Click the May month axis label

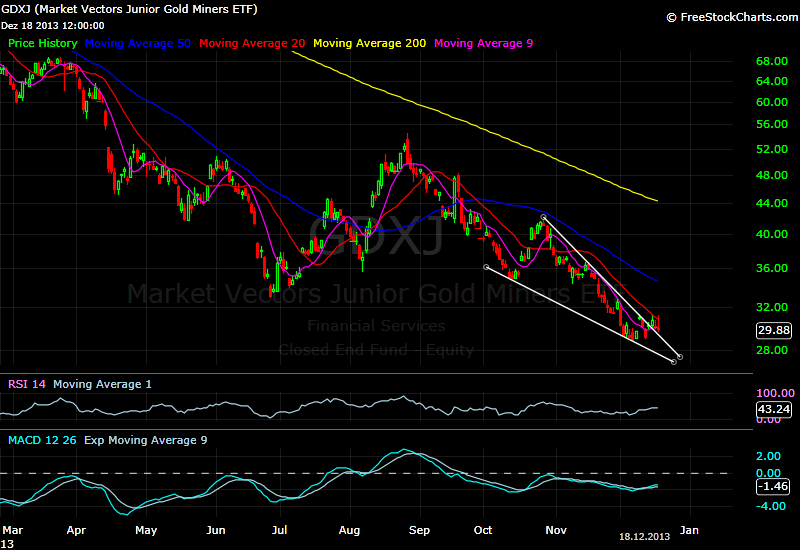point(146,530)
